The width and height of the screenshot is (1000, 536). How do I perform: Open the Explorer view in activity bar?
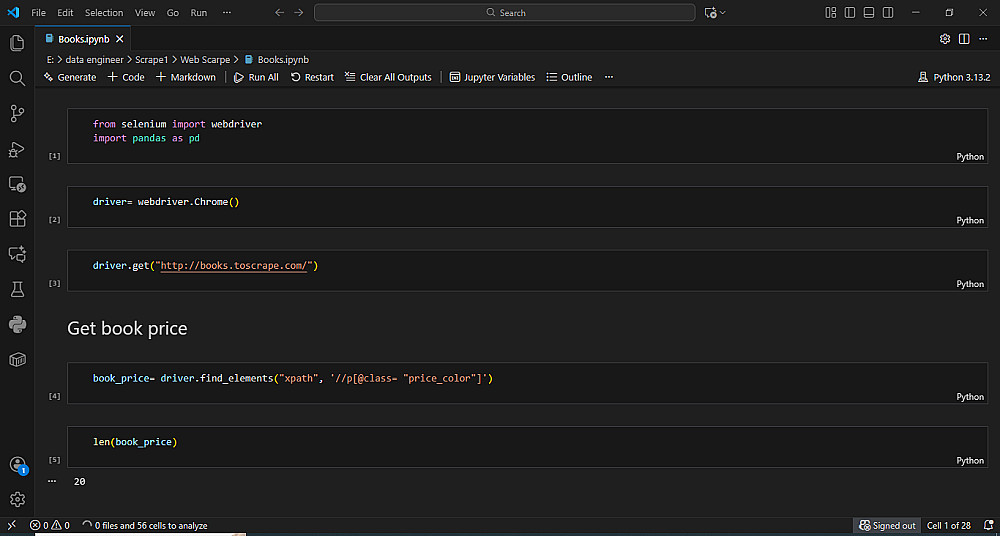pyautogui.click(x=17, y=43)
